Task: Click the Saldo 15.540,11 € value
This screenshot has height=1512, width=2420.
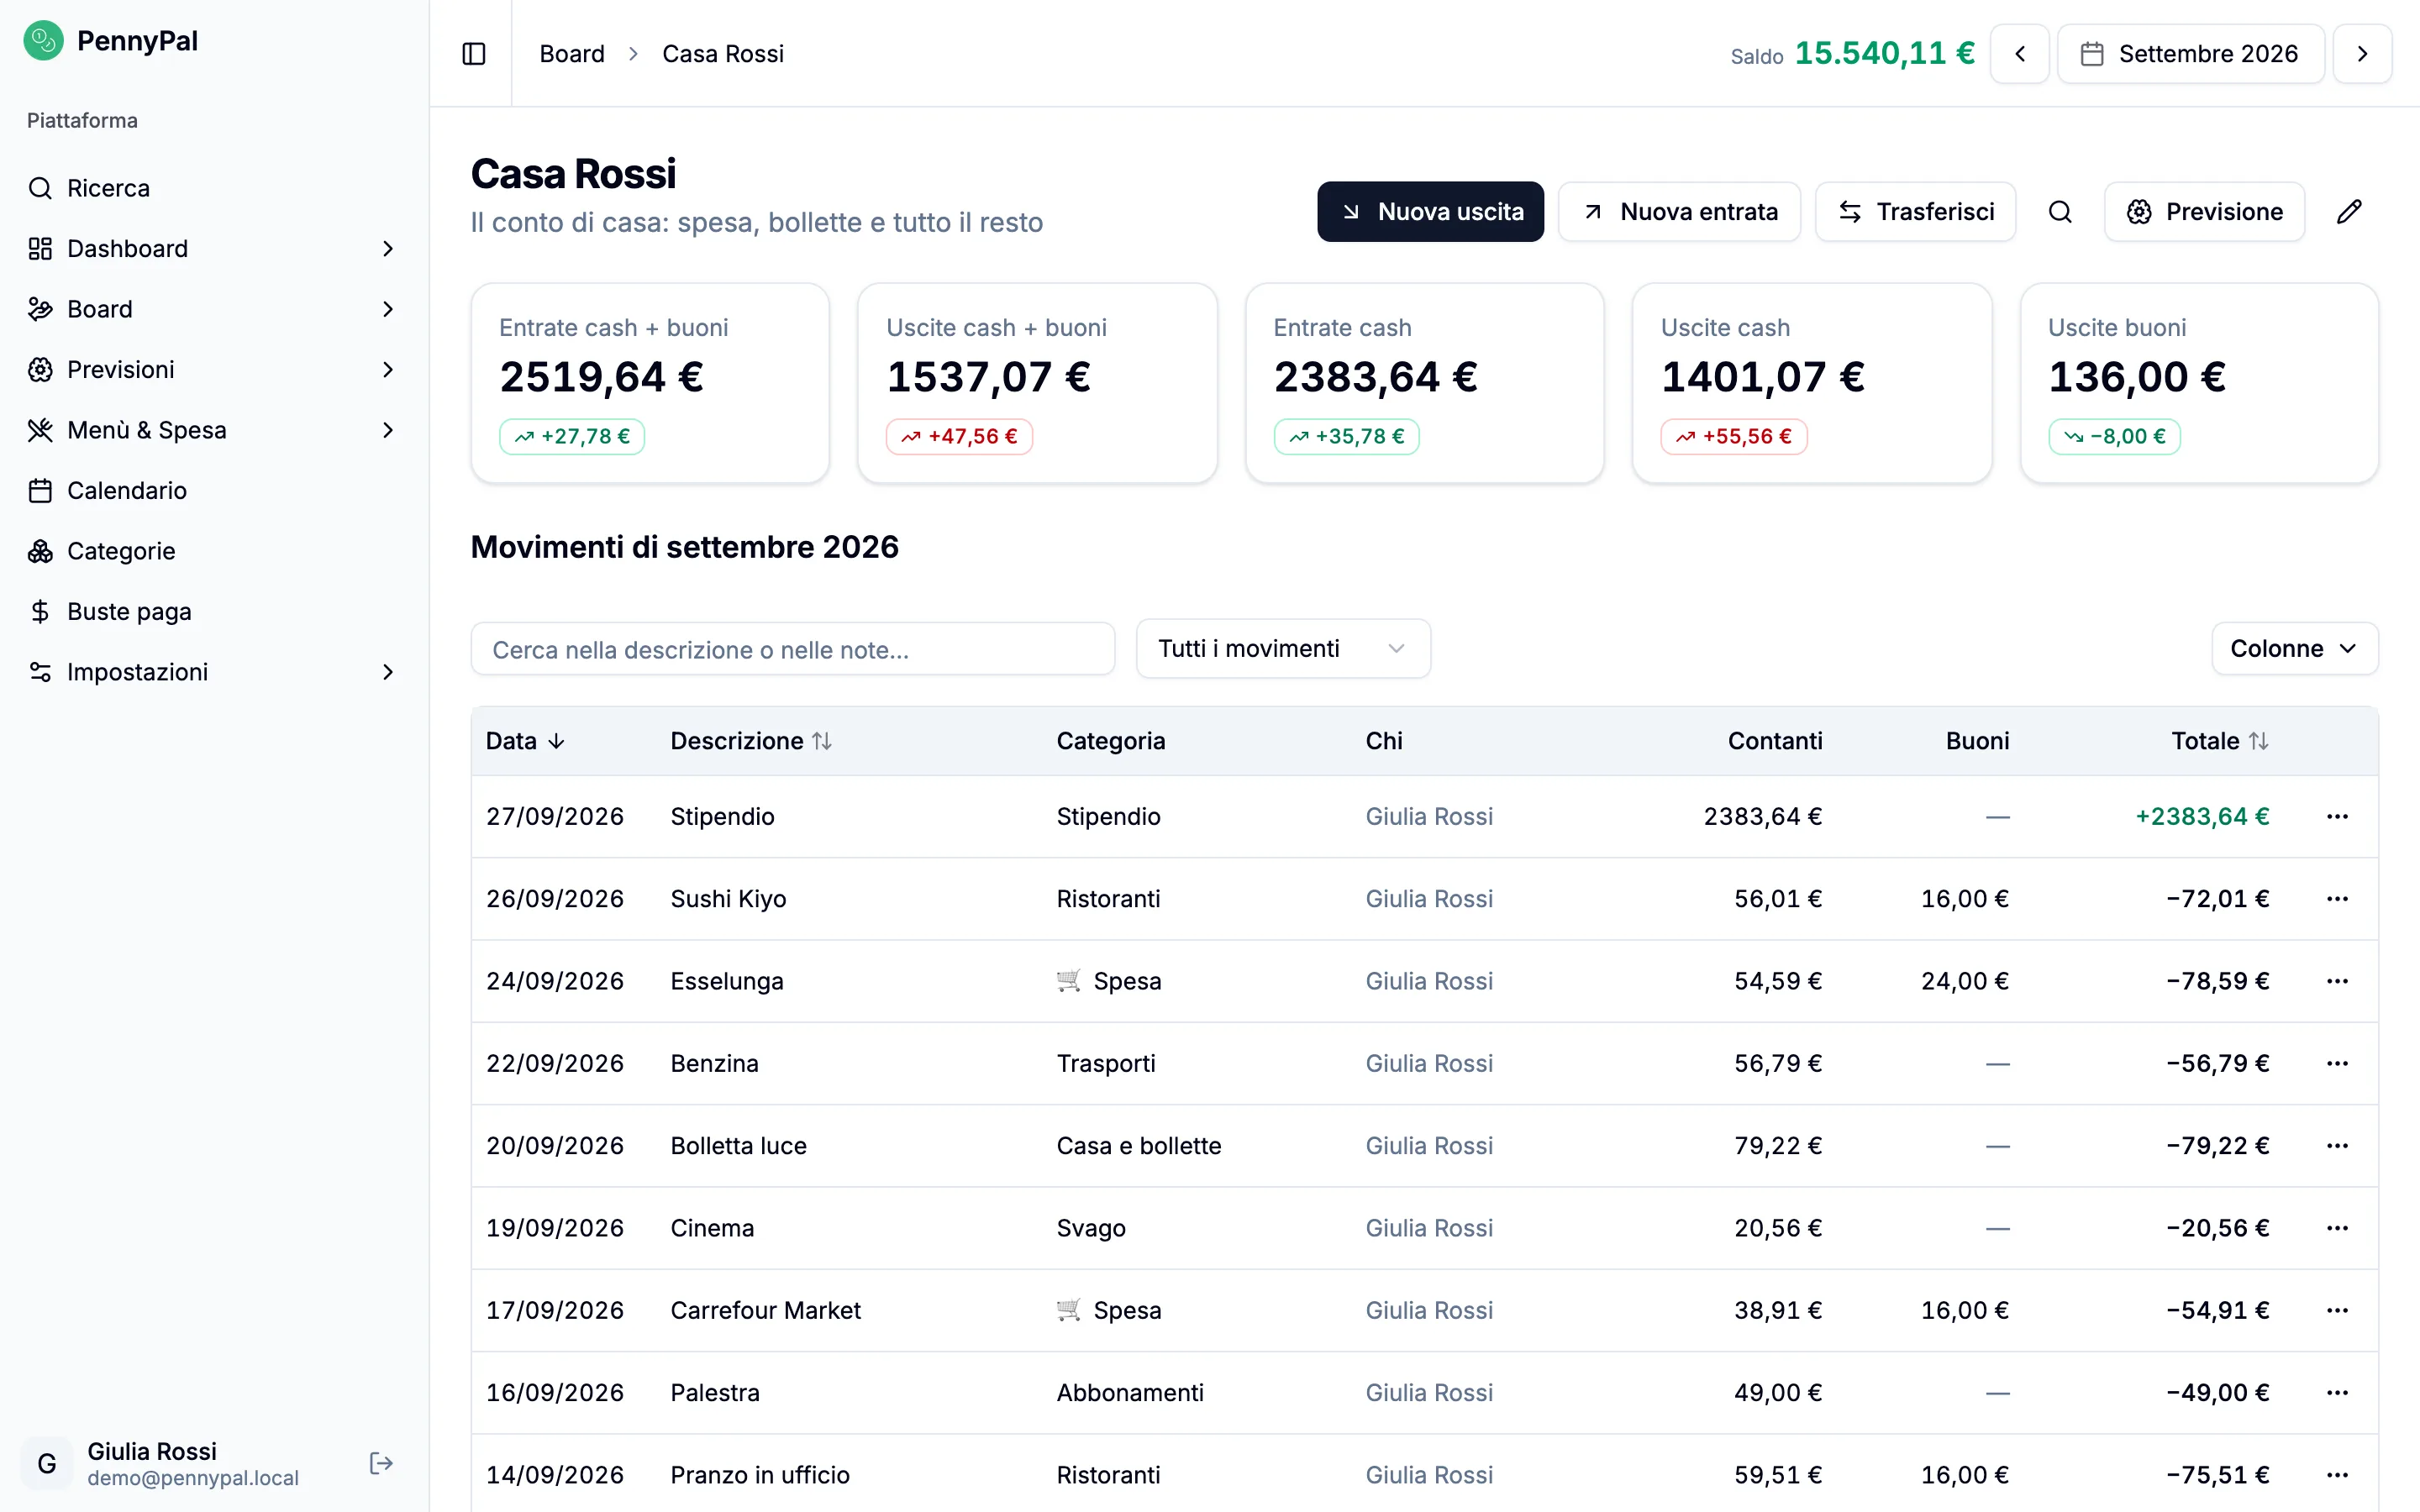Action: click(1884, 53)
